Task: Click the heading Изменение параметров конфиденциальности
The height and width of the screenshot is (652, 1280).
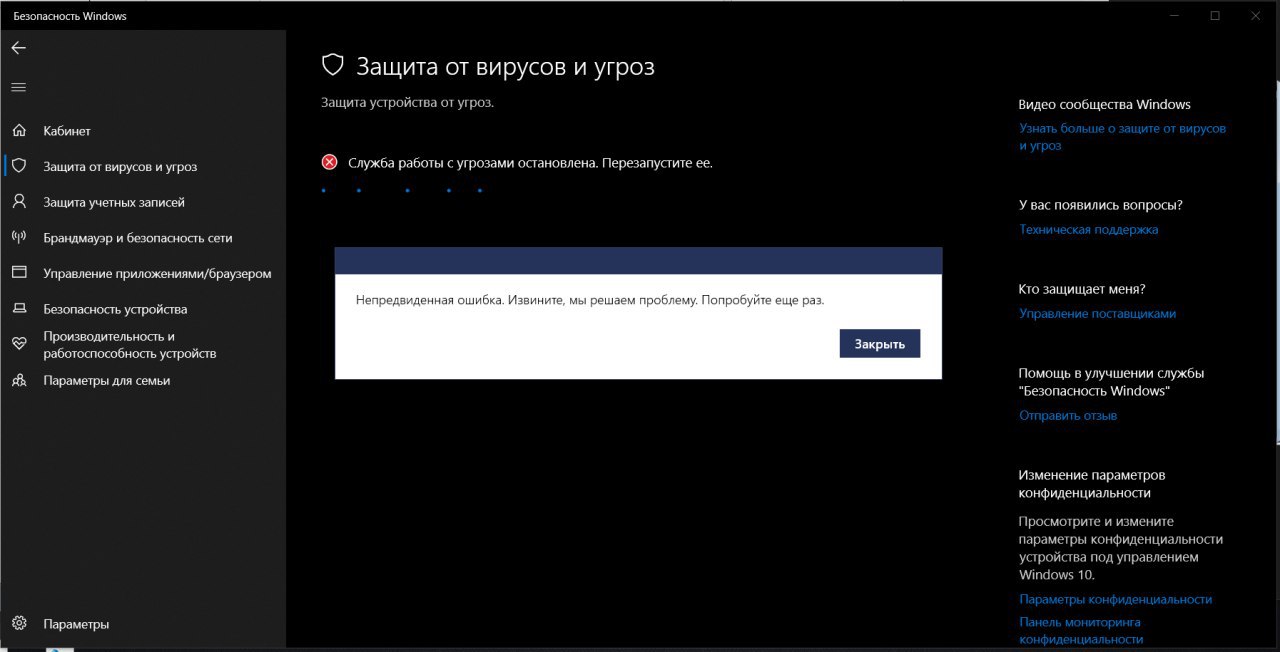Action: coord(1092,484)
